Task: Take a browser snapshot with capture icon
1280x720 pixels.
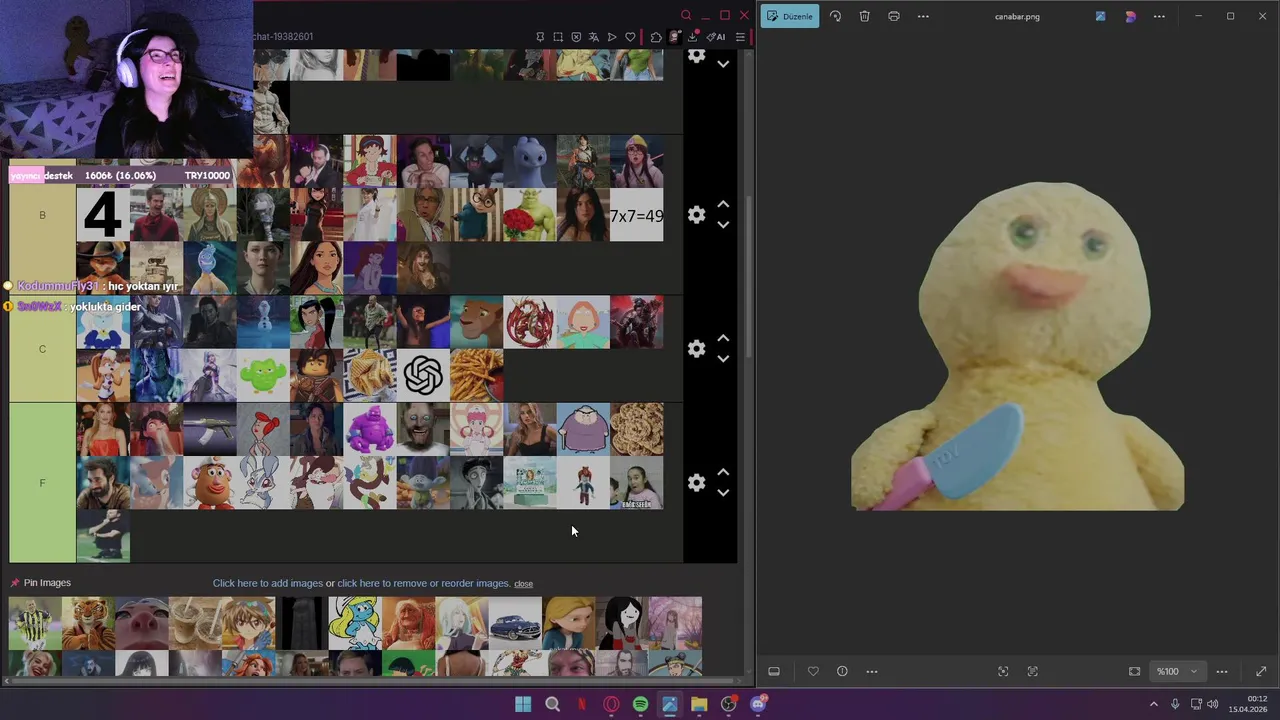Action: (558, 37)
